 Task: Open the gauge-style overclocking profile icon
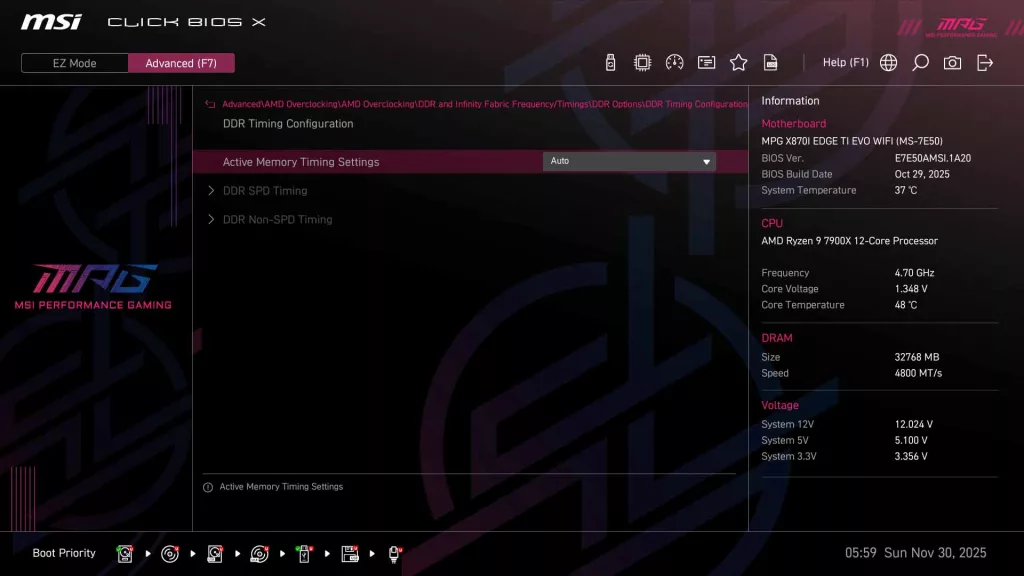675,62
